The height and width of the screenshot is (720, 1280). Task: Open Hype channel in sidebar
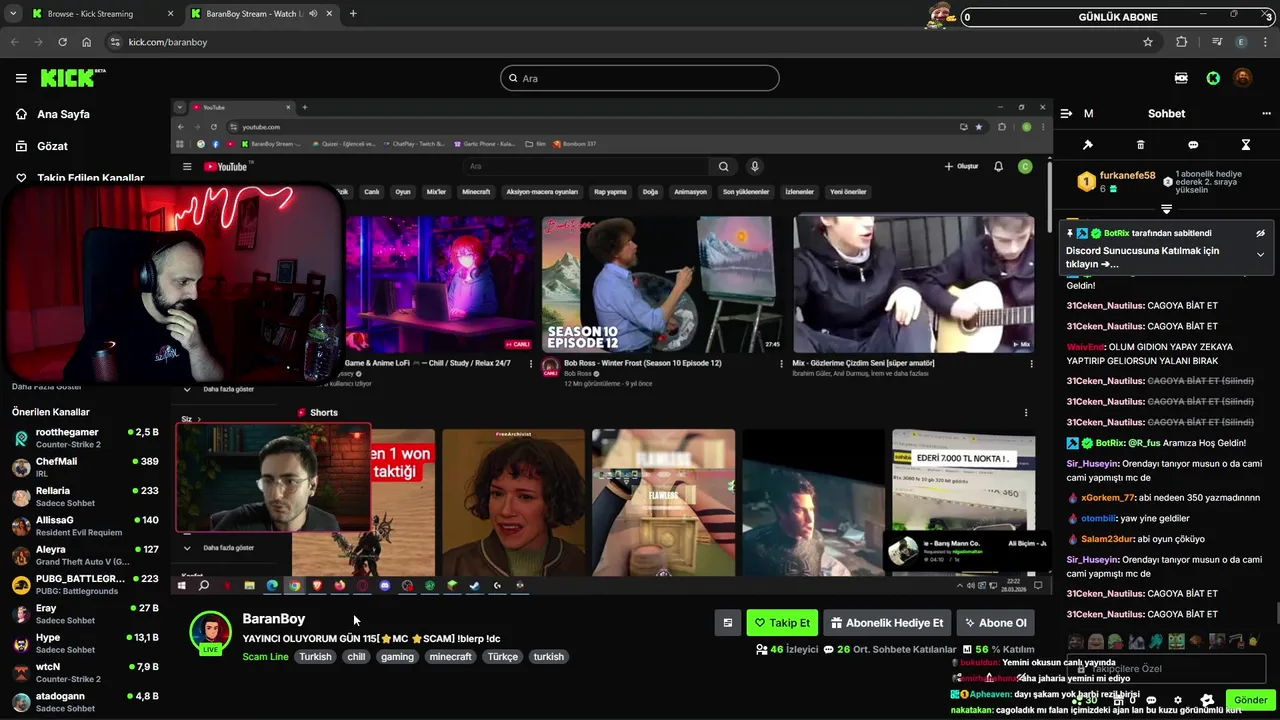point(85,643)
